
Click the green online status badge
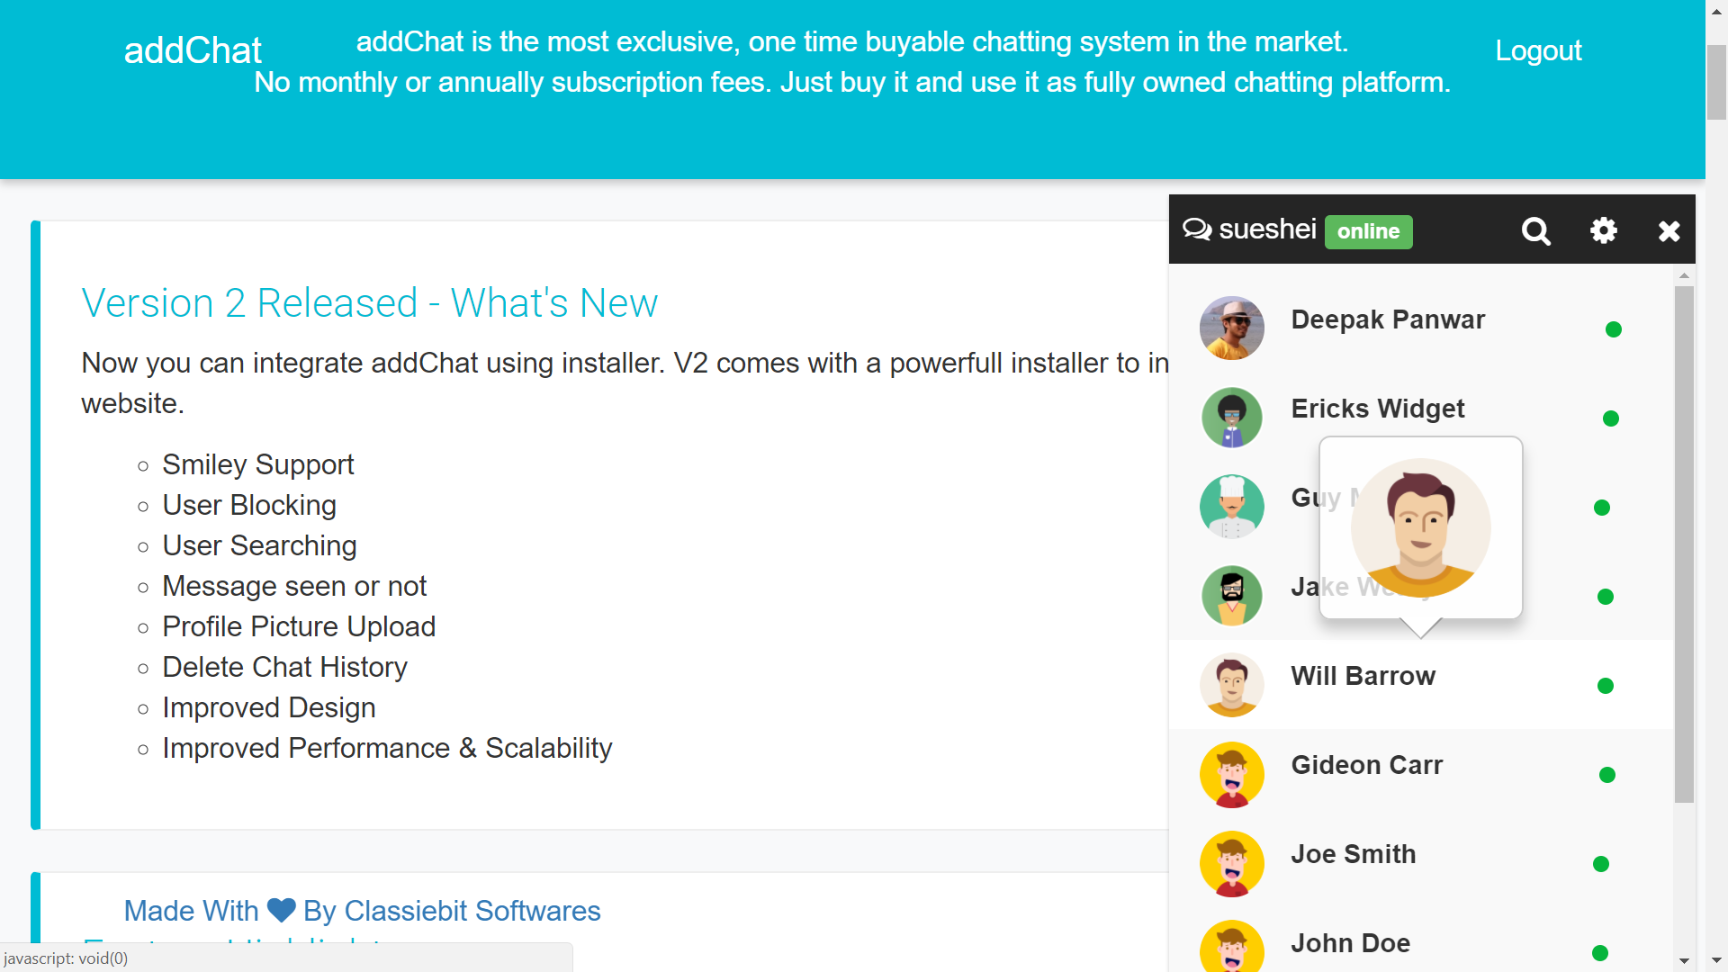(x=1368, y=232)
